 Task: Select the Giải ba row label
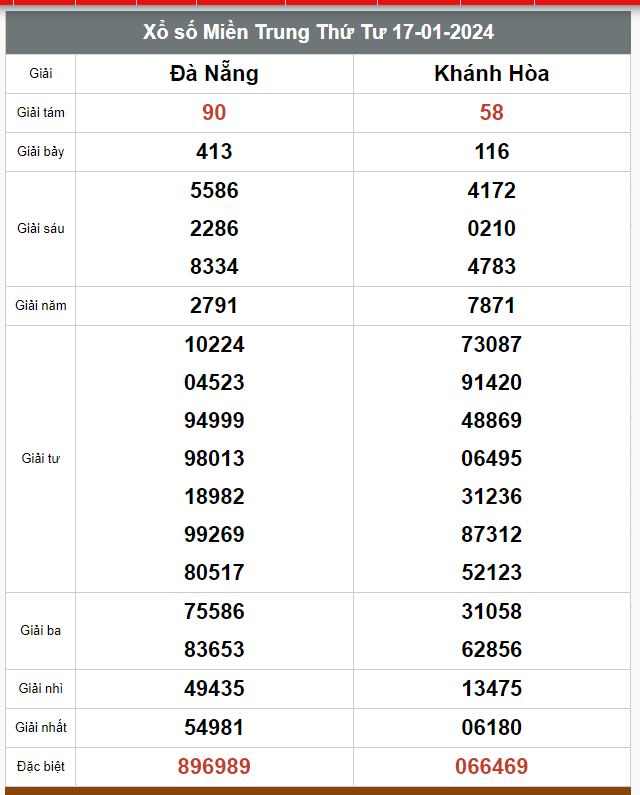pyautogui.click(x=41, y=631)
